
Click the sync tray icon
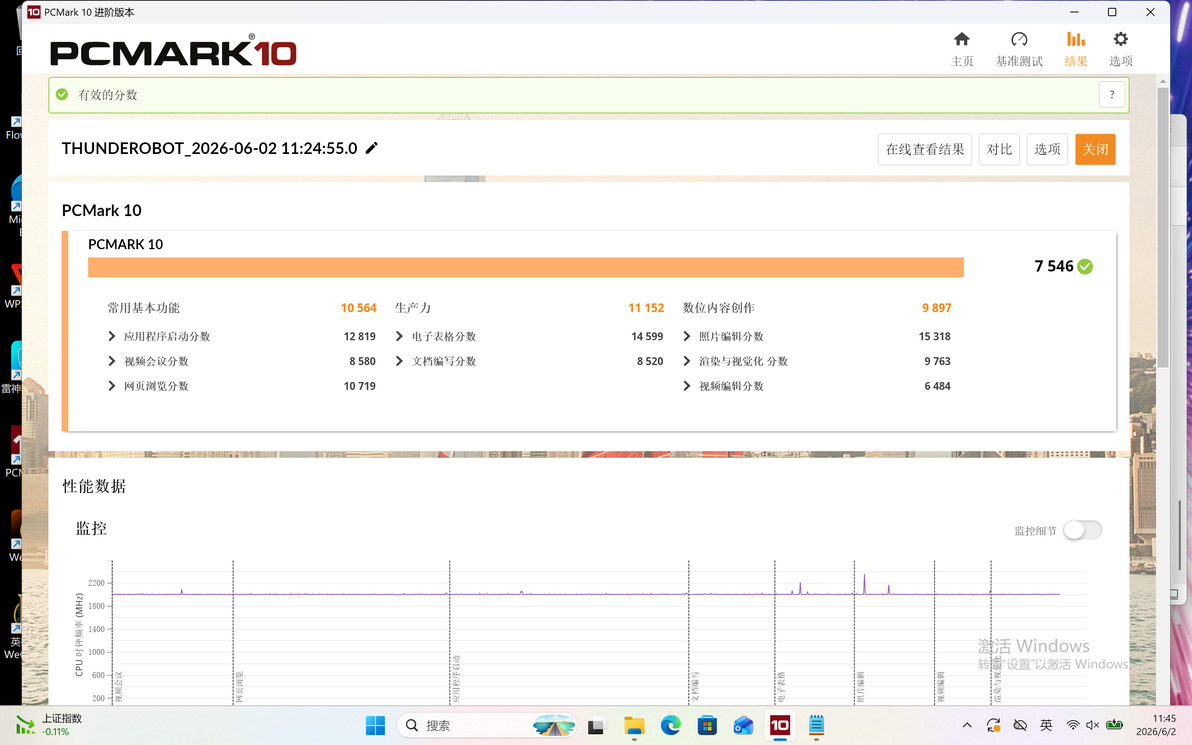click(x=994, y=725)
